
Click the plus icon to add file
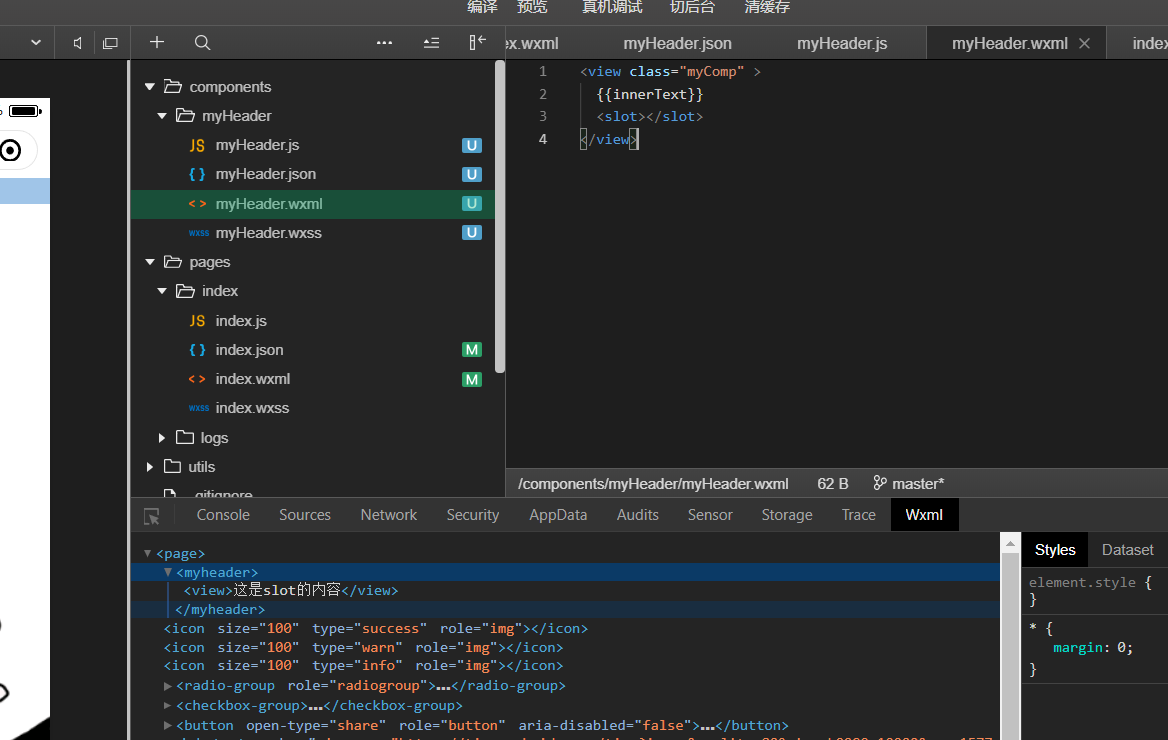click(x=156, y=42)
